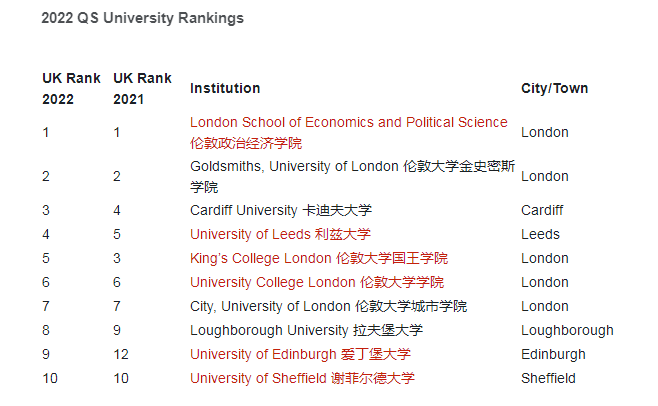Click the UK Rank 2021 column header
This screenshot has width=658, height=406.
coord(142,89)
